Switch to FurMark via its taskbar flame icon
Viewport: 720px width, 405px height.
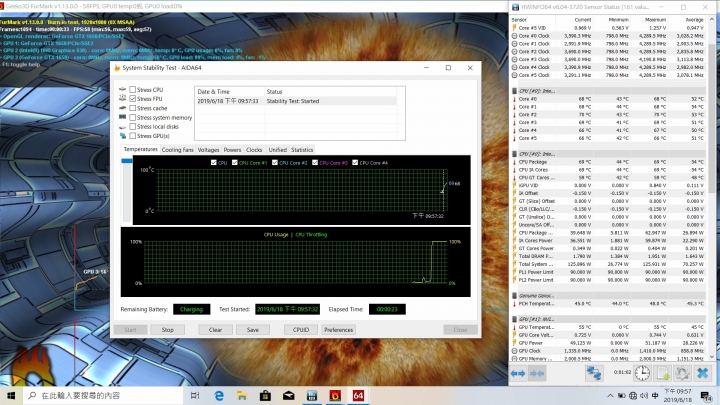pos(335,395)
